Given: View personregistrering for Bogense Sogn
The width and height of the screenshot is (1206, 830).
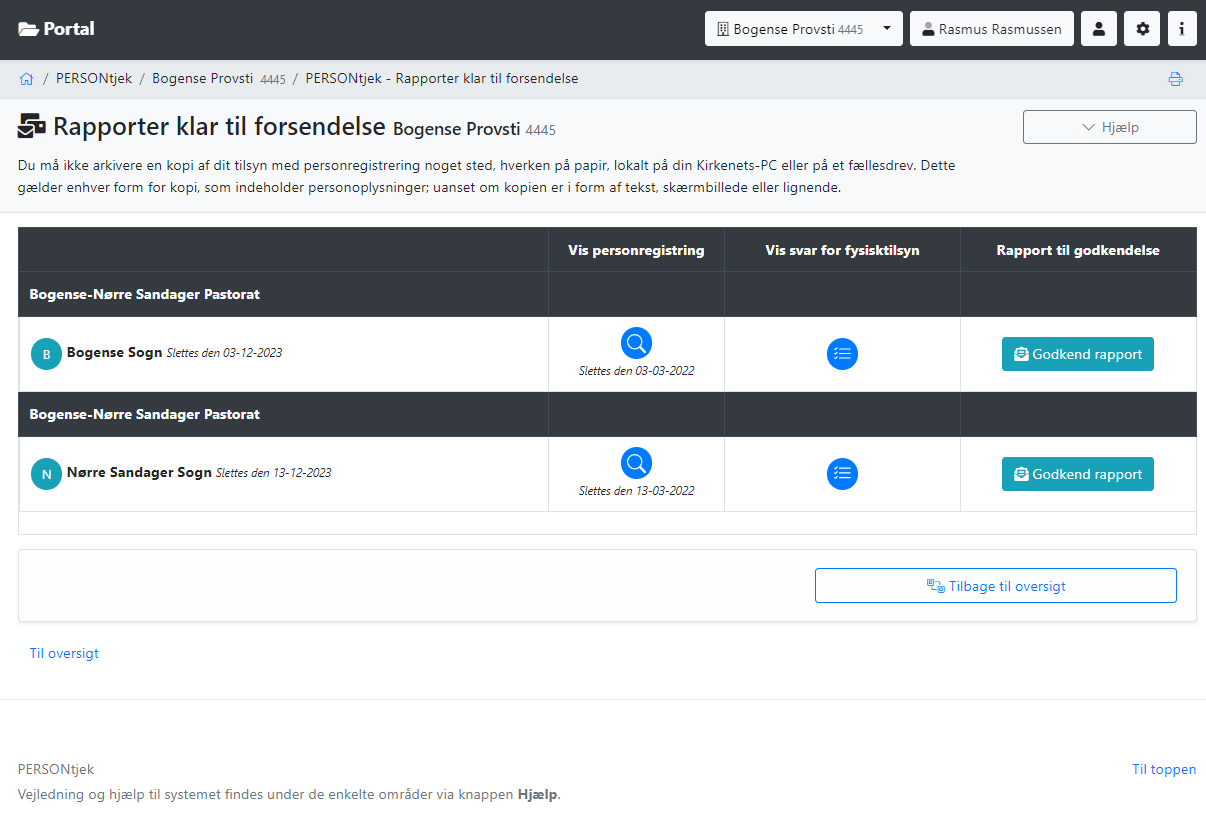Looking at the screenshot, I should 636,343.
